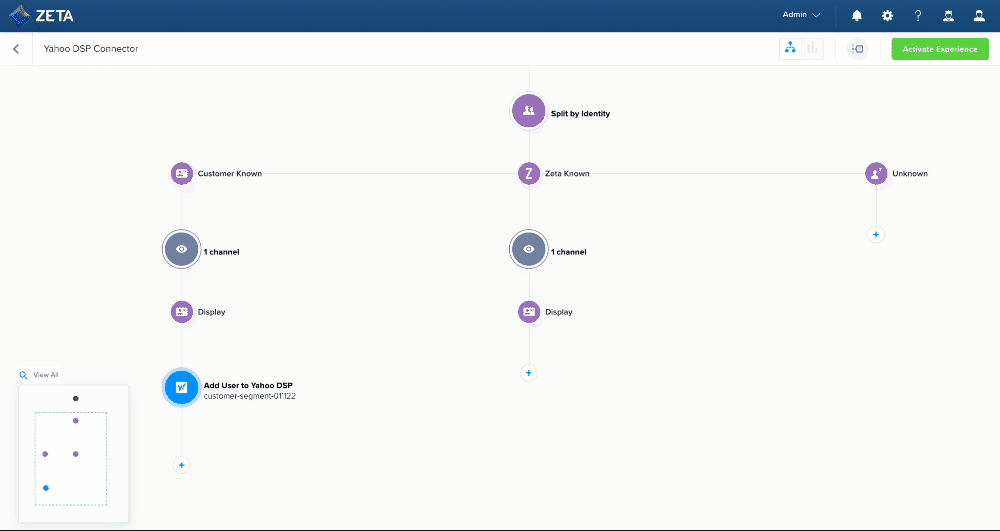
Task: Open the user profile icon
Action: (979, 16)
